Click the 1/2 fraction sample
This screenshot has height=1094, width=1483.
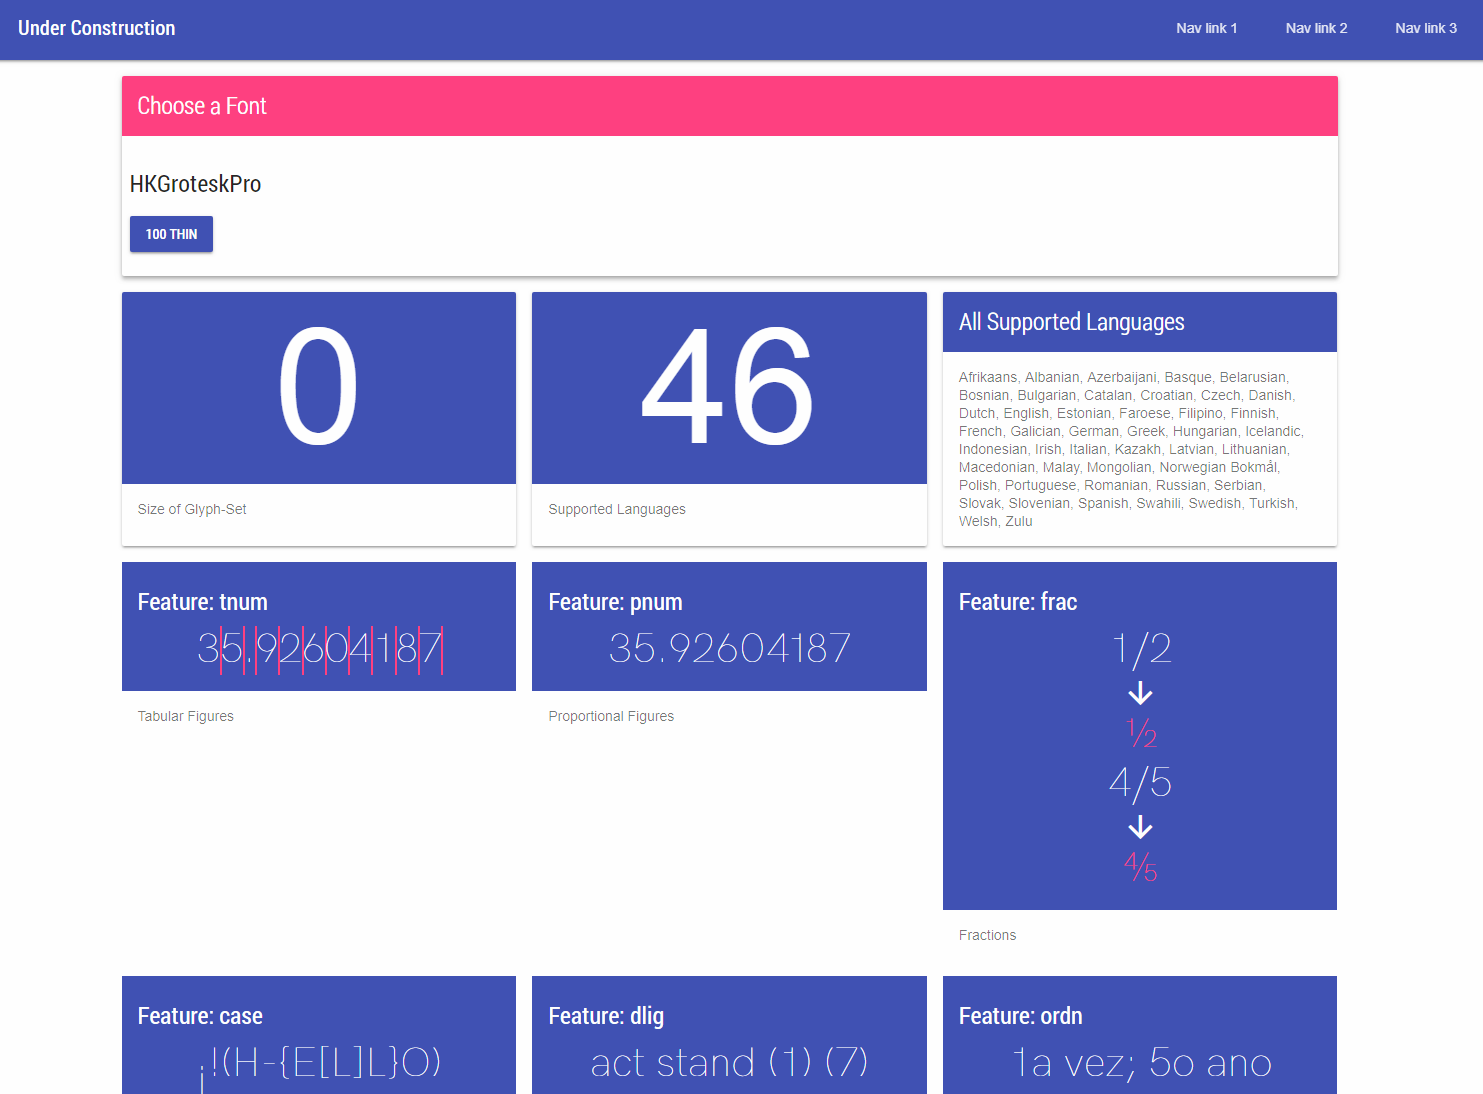(x=1141, y=649)
